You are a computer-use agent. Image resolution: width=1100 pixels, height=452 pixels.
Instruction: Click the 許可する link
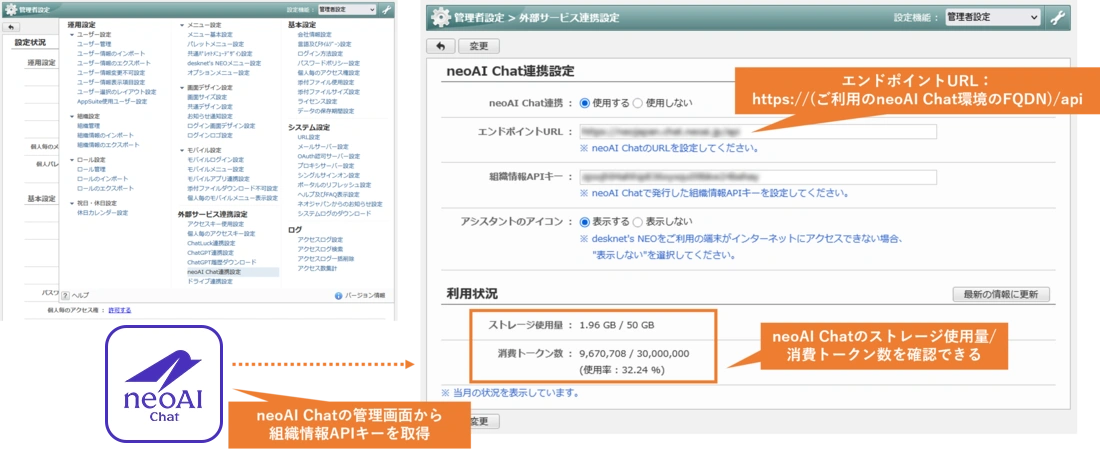point(119,310)
